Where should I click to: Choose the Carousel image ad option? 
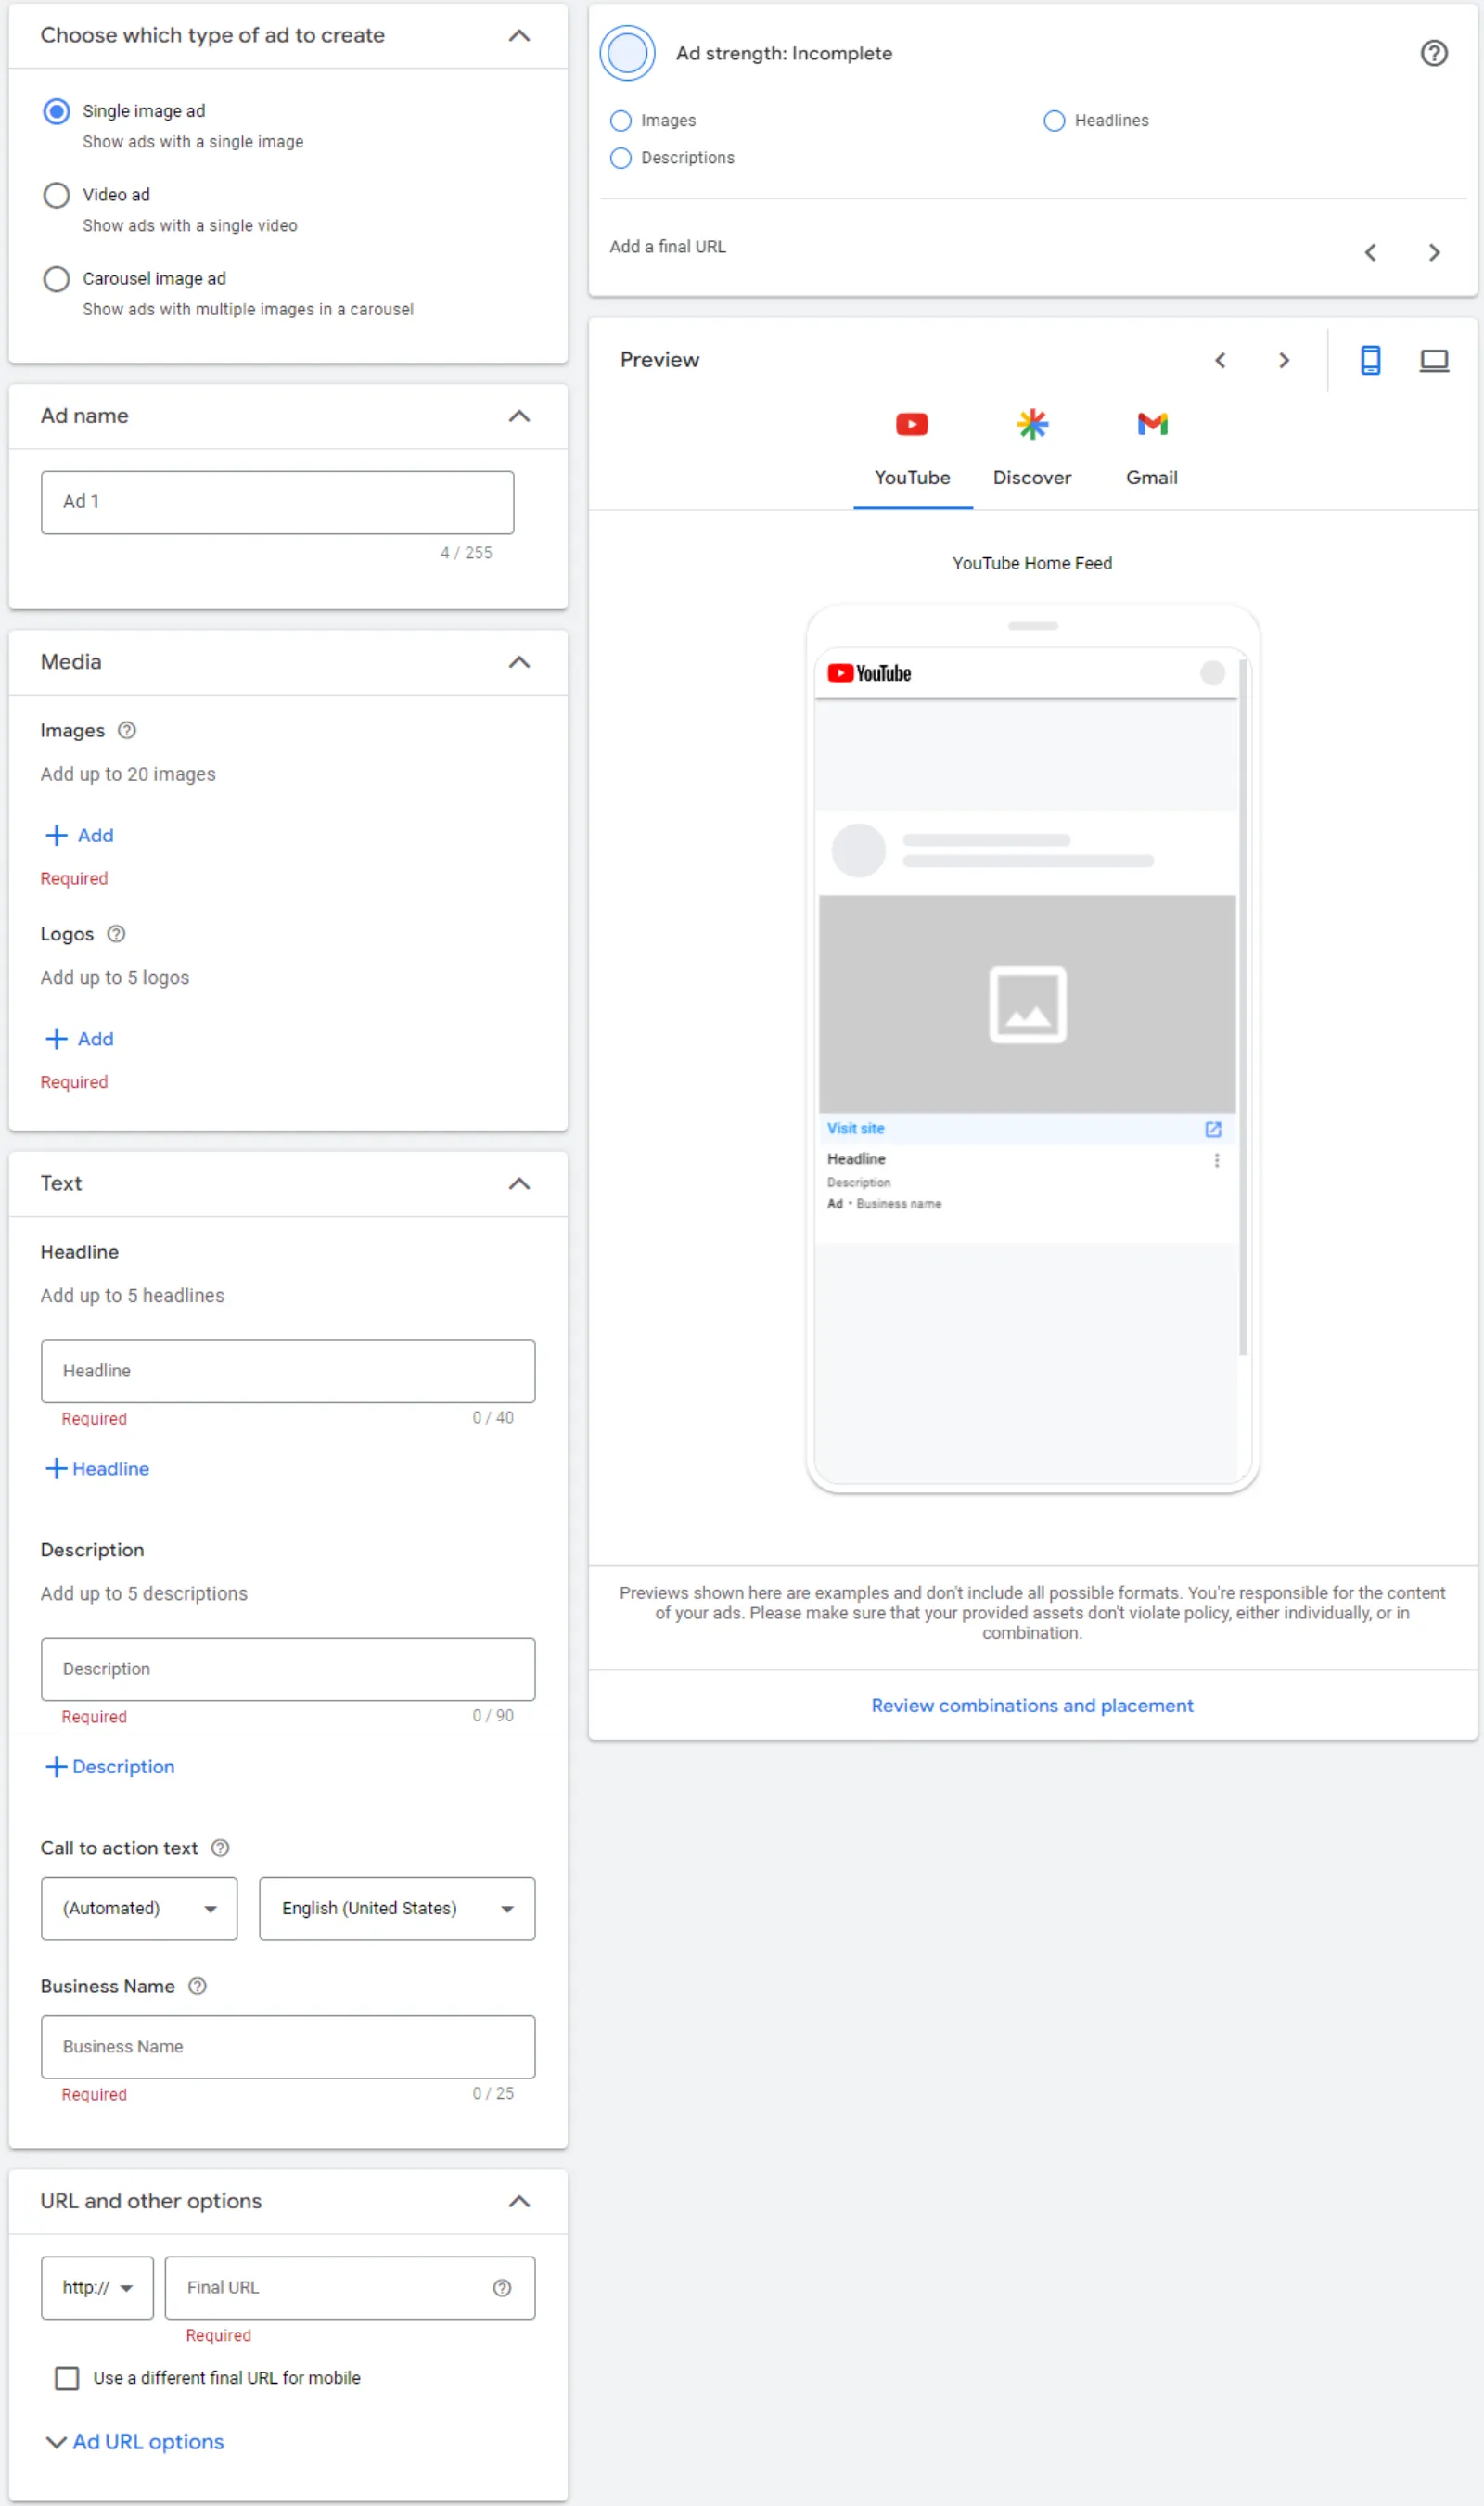(x=56, y=279)
